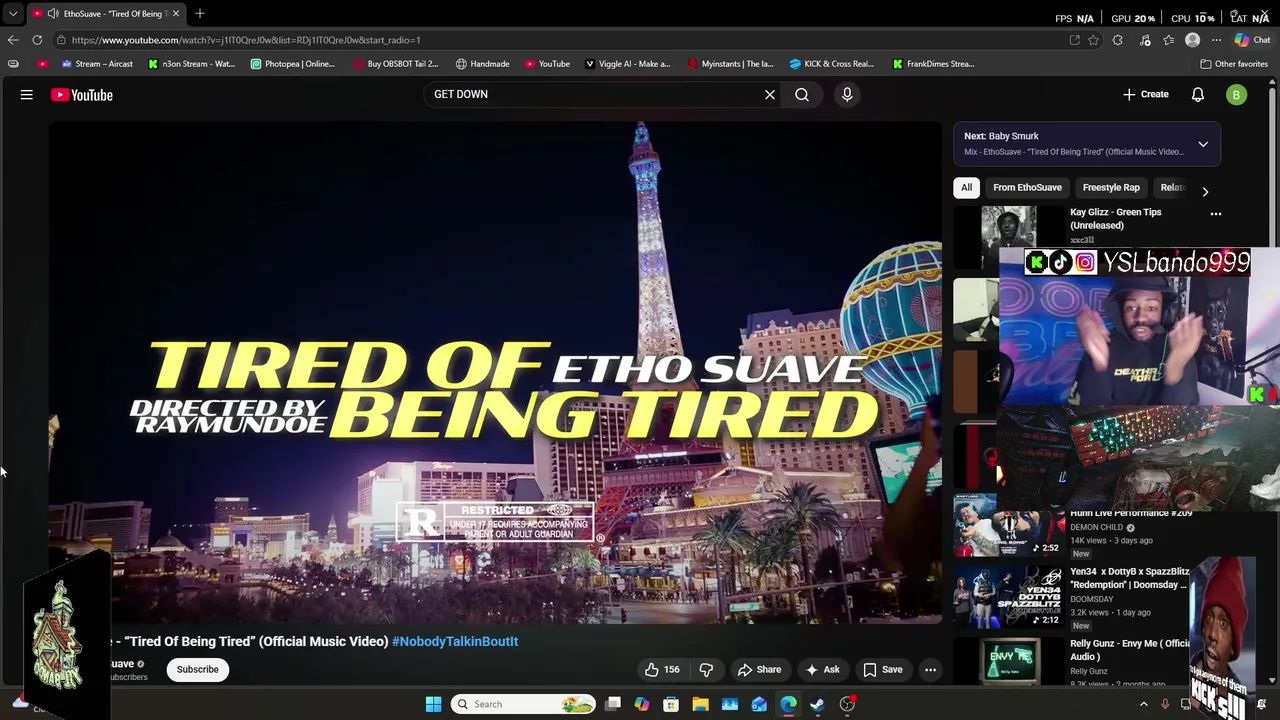The image size is (1280, 720).
Task: Open Task View on the taskbar
Action: point(613,704)
